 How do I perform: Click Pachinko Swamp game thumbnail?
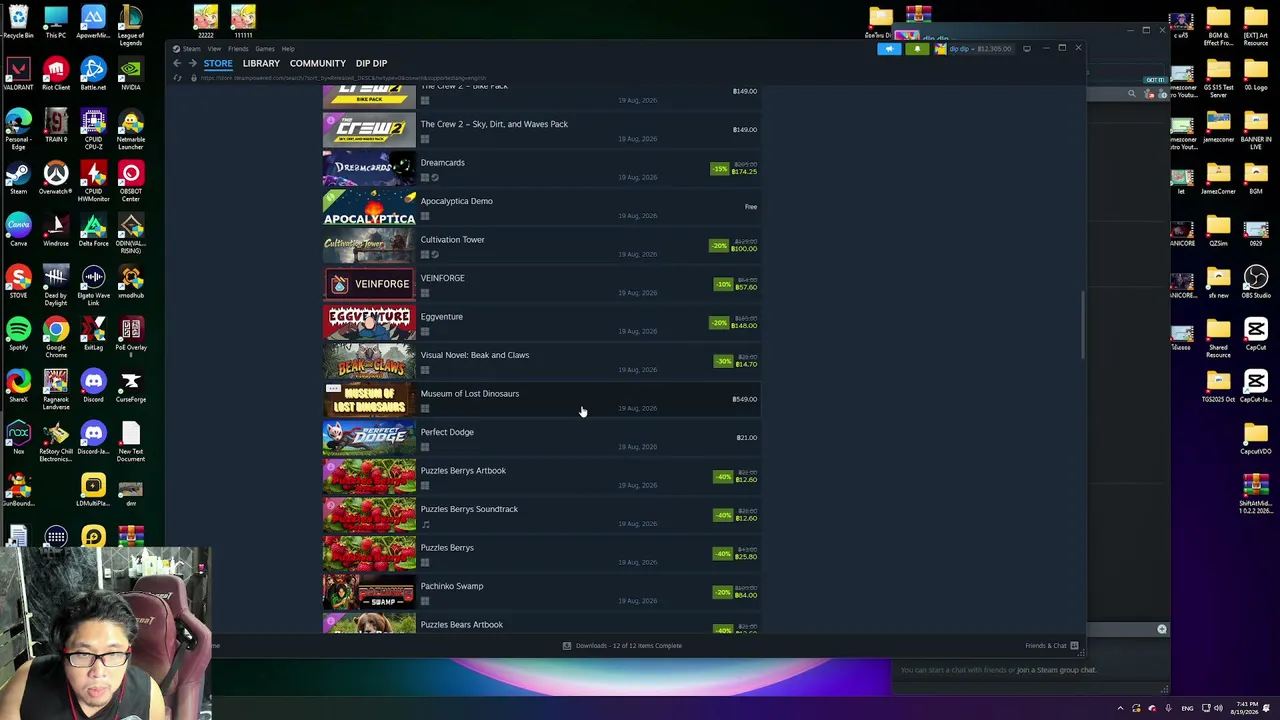click(x=369, y=592)
